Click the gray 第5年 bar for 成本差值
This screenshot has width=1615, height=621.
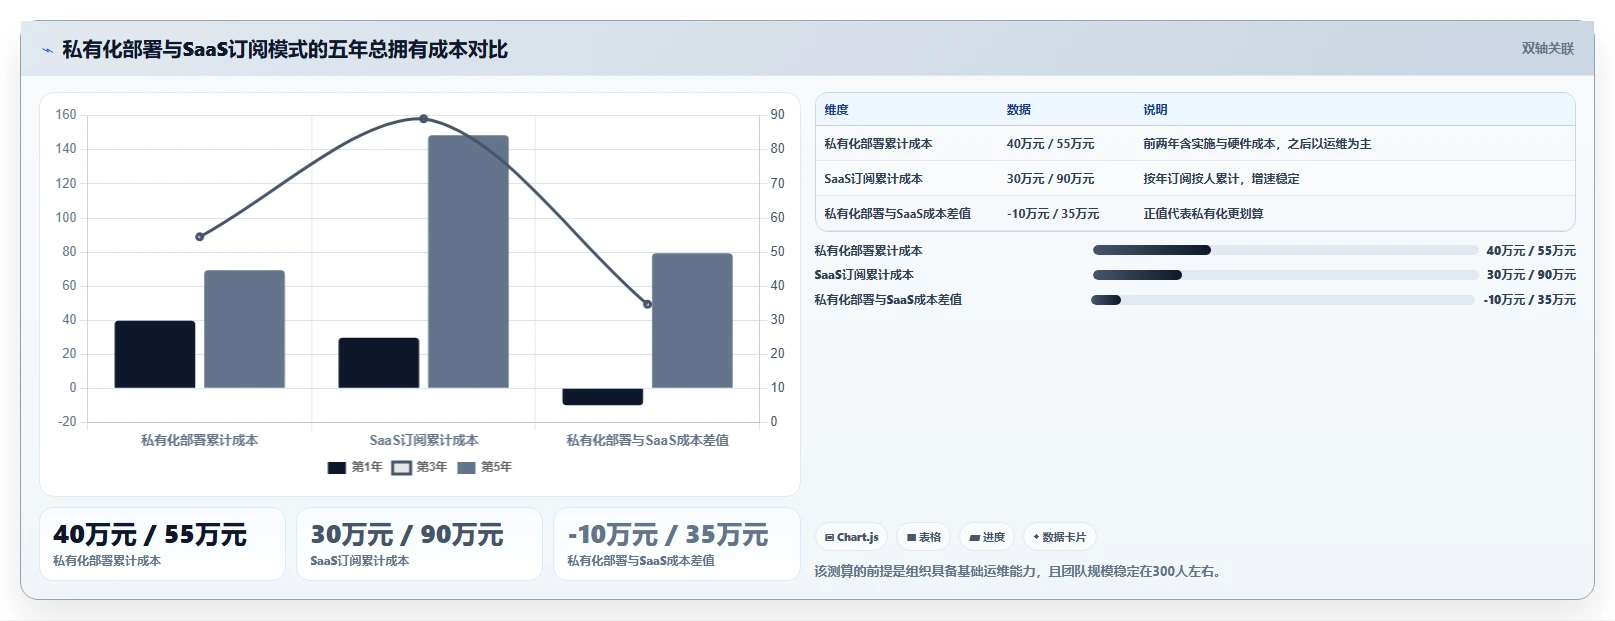[x=692, y=321]
